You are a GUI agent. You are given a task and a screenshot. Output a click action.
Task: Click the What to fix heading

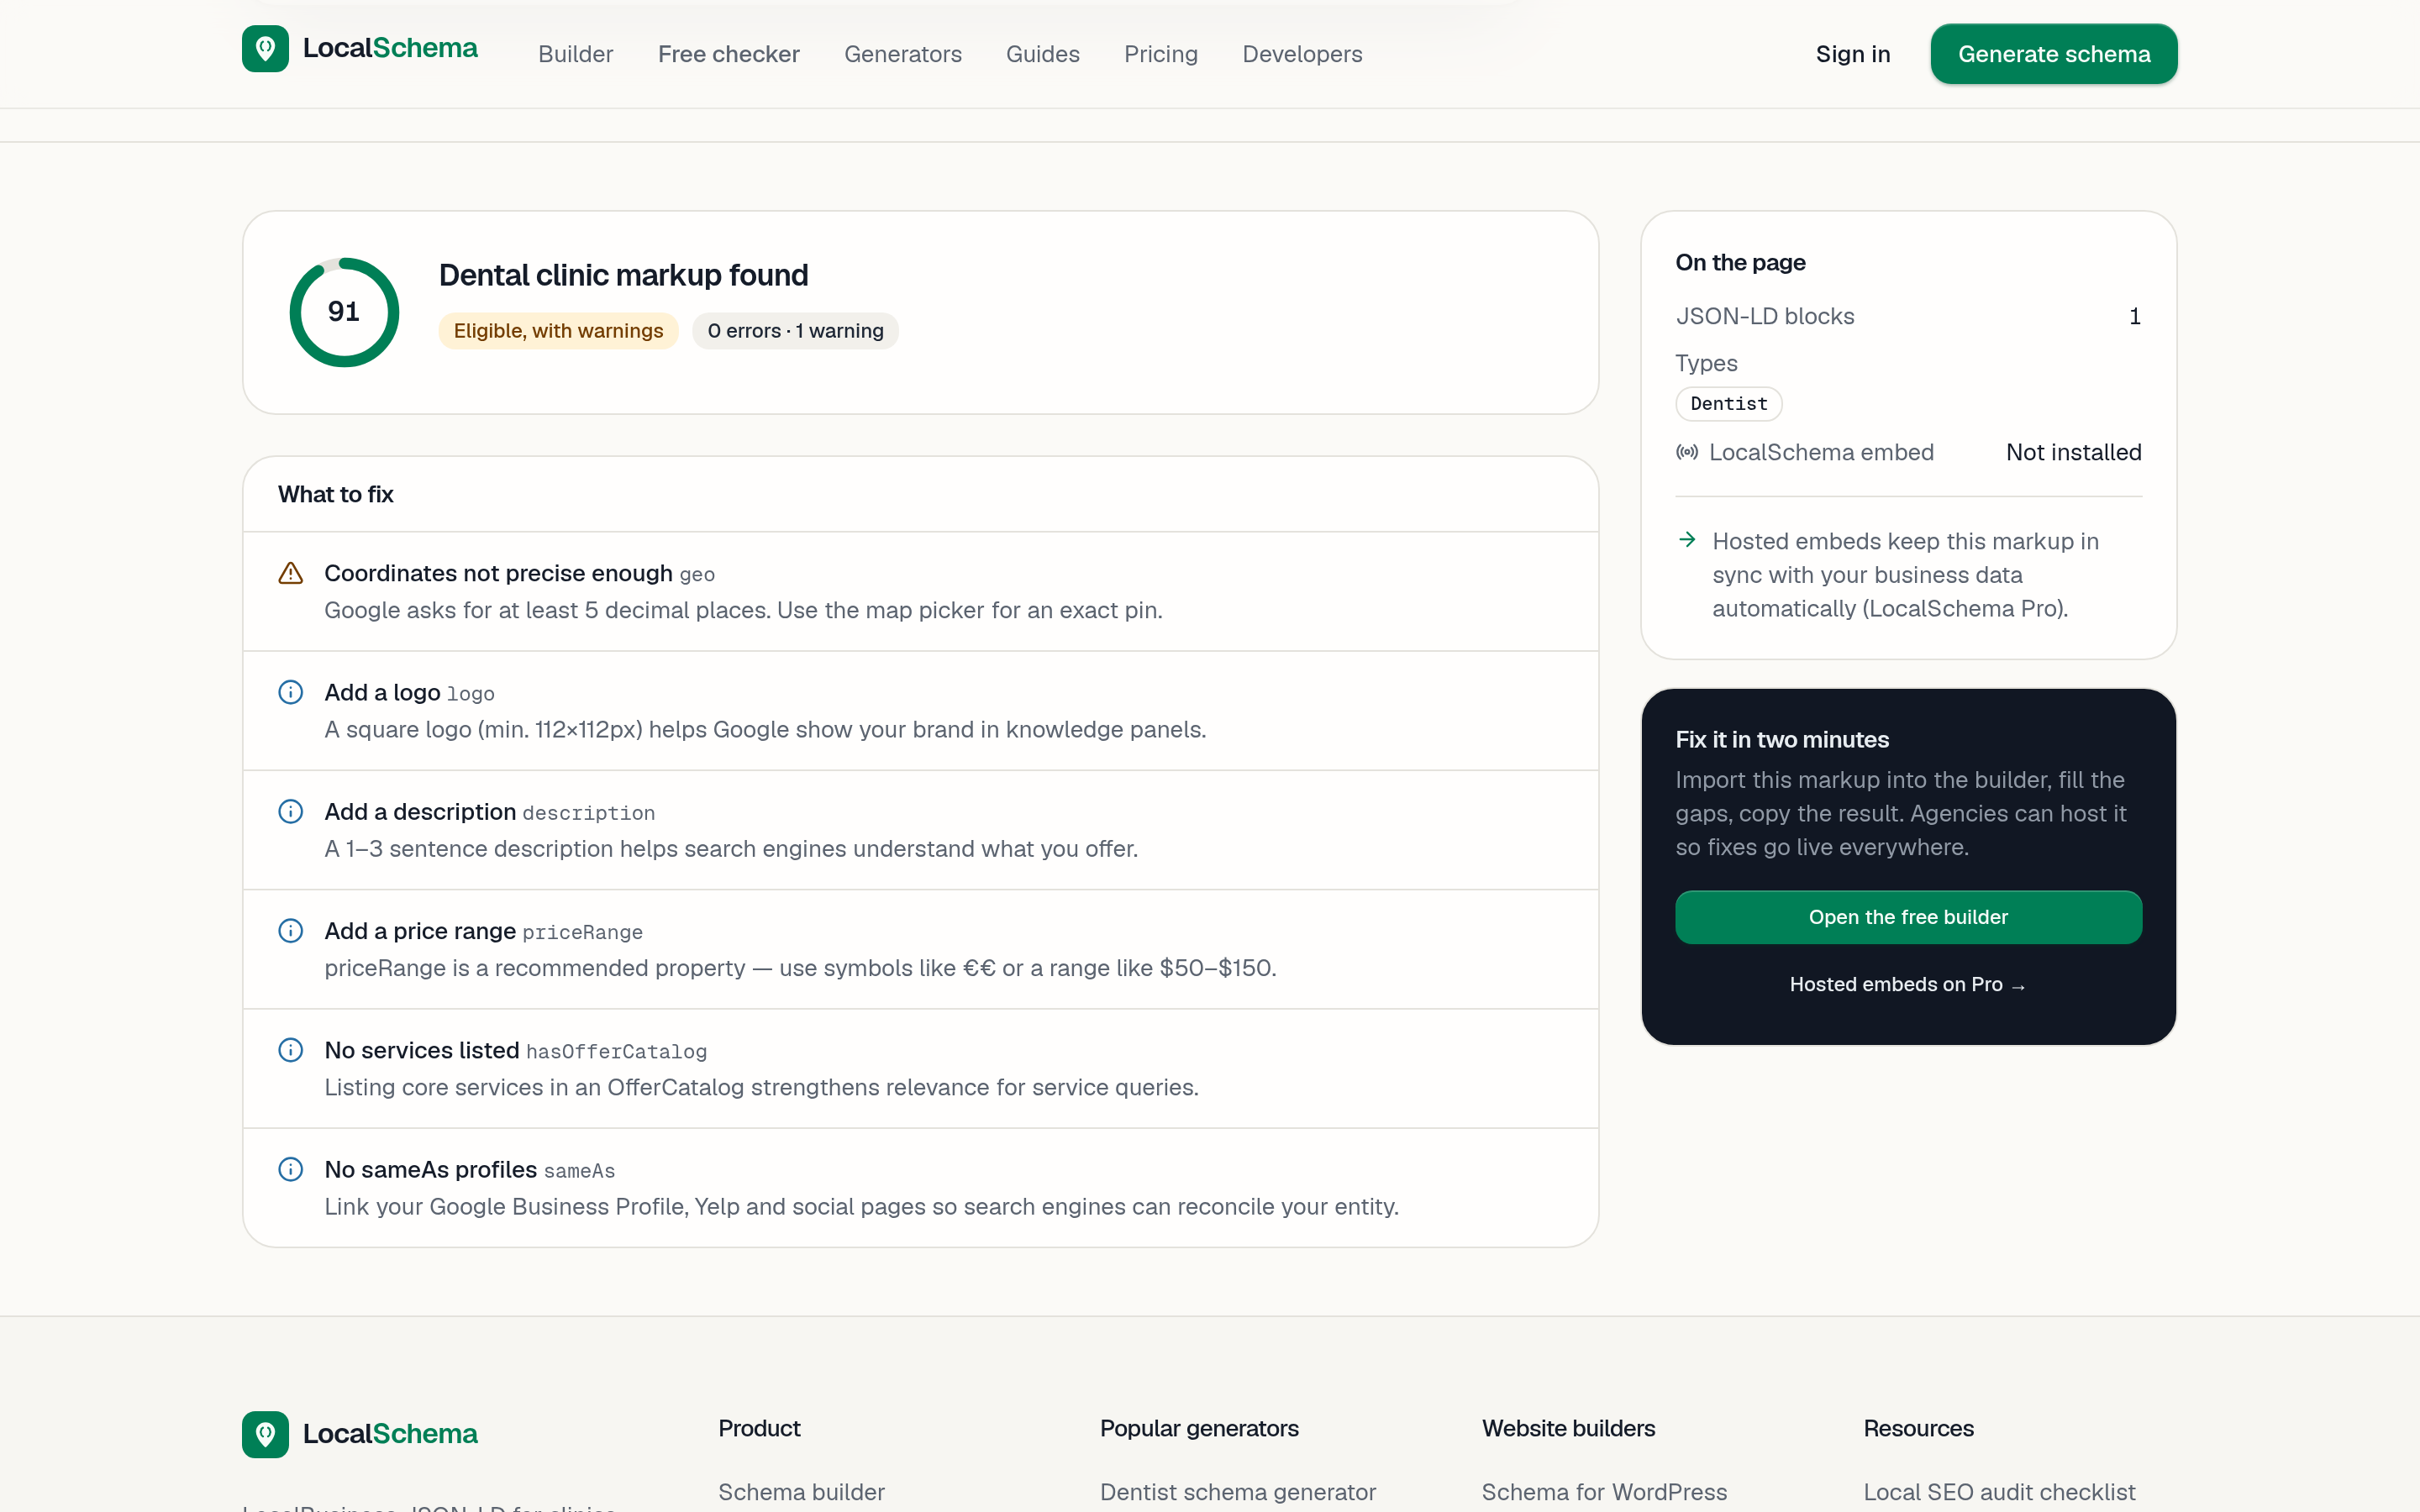(336, 494)
